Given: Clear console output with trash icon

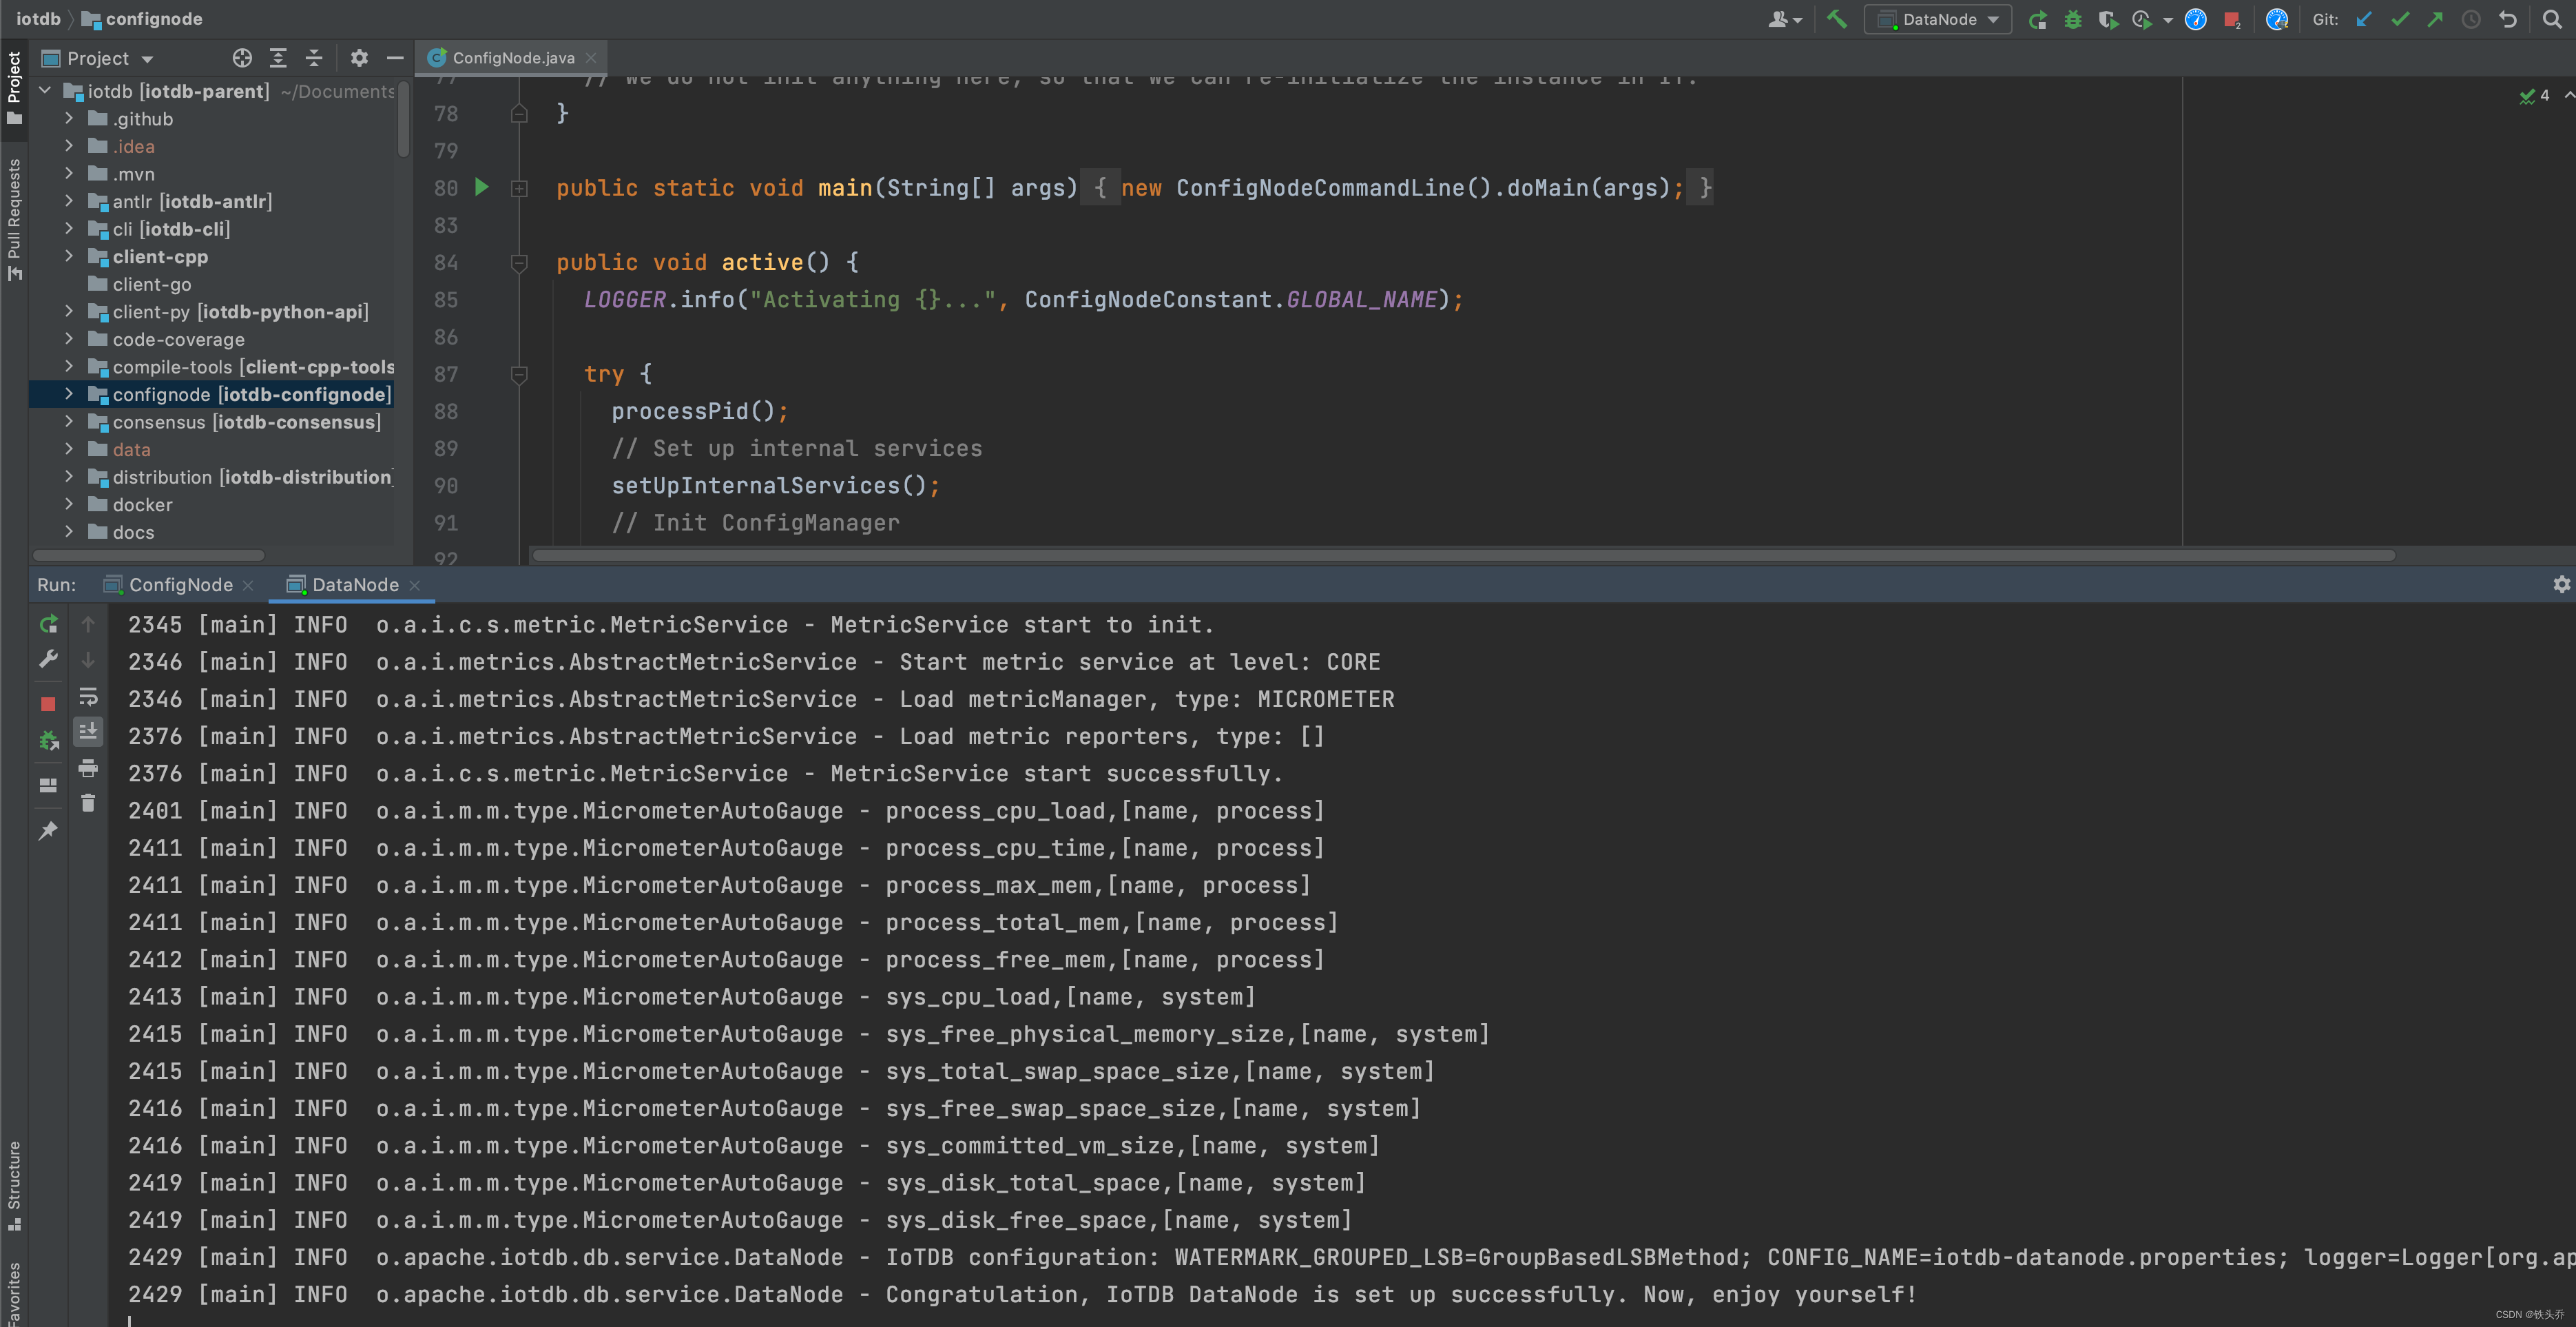Looking at the screenshot, I should (88, 803).
